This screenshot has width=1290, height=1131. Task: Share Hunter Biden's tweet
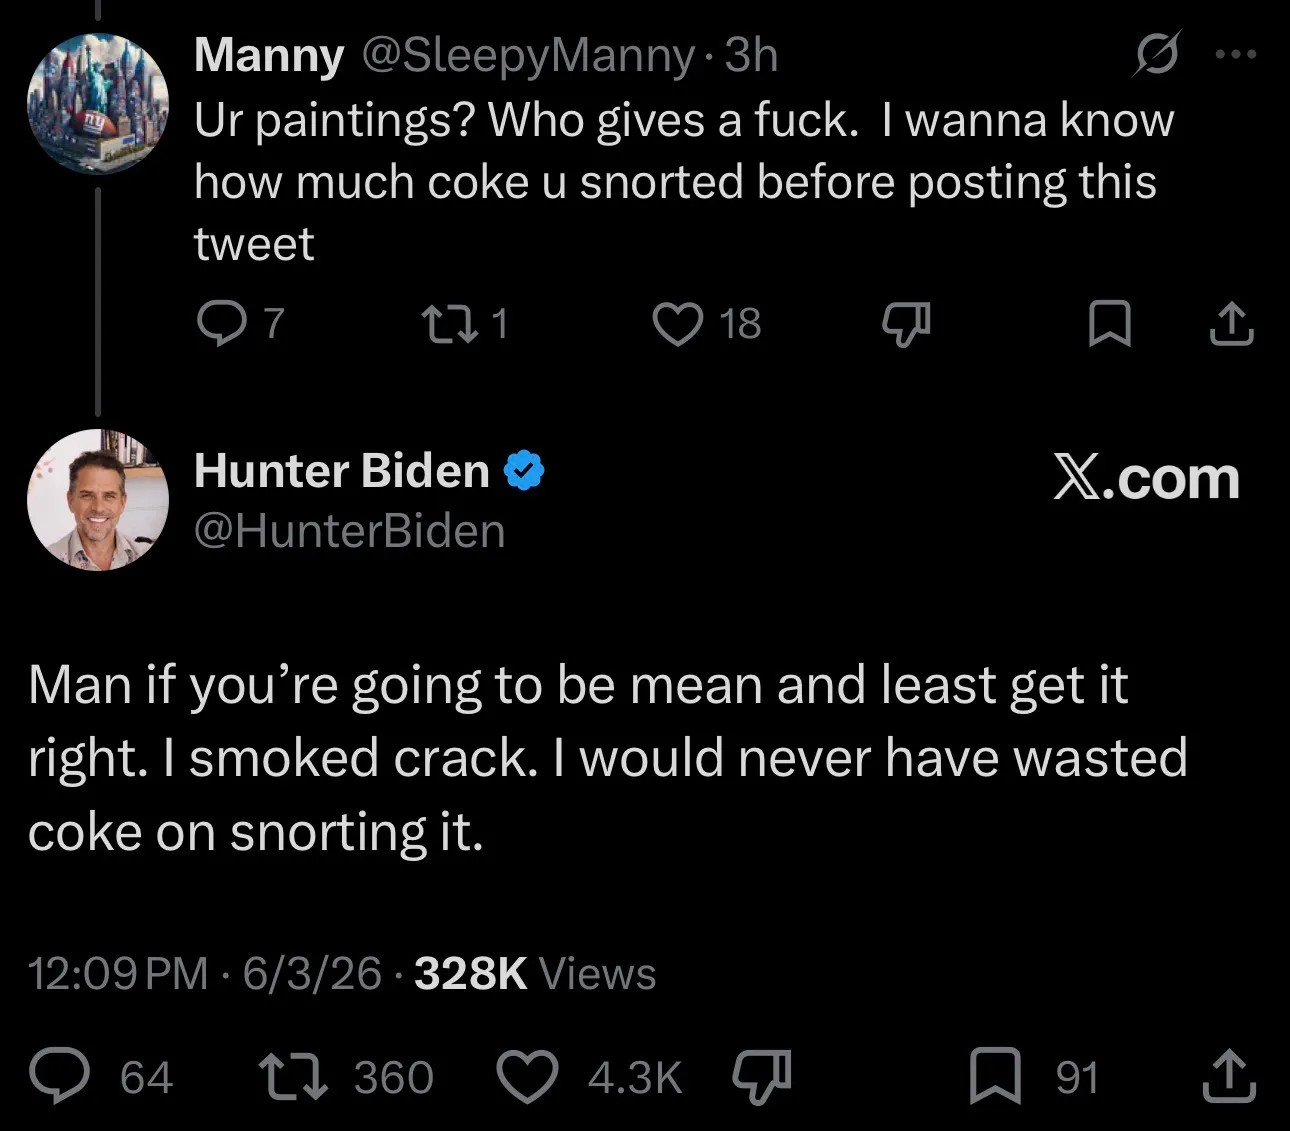point(1228,1075)
